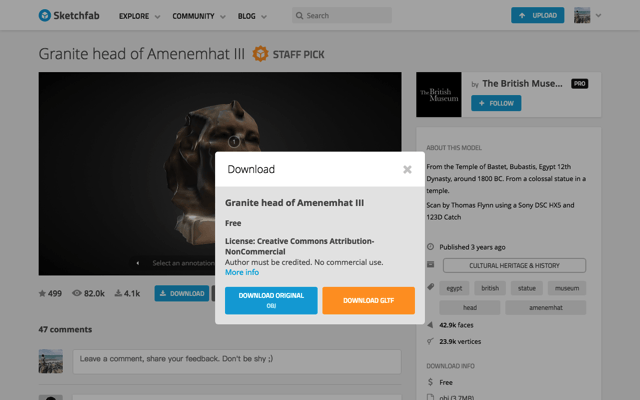Click the vertices icon

[x=430, y=341]
